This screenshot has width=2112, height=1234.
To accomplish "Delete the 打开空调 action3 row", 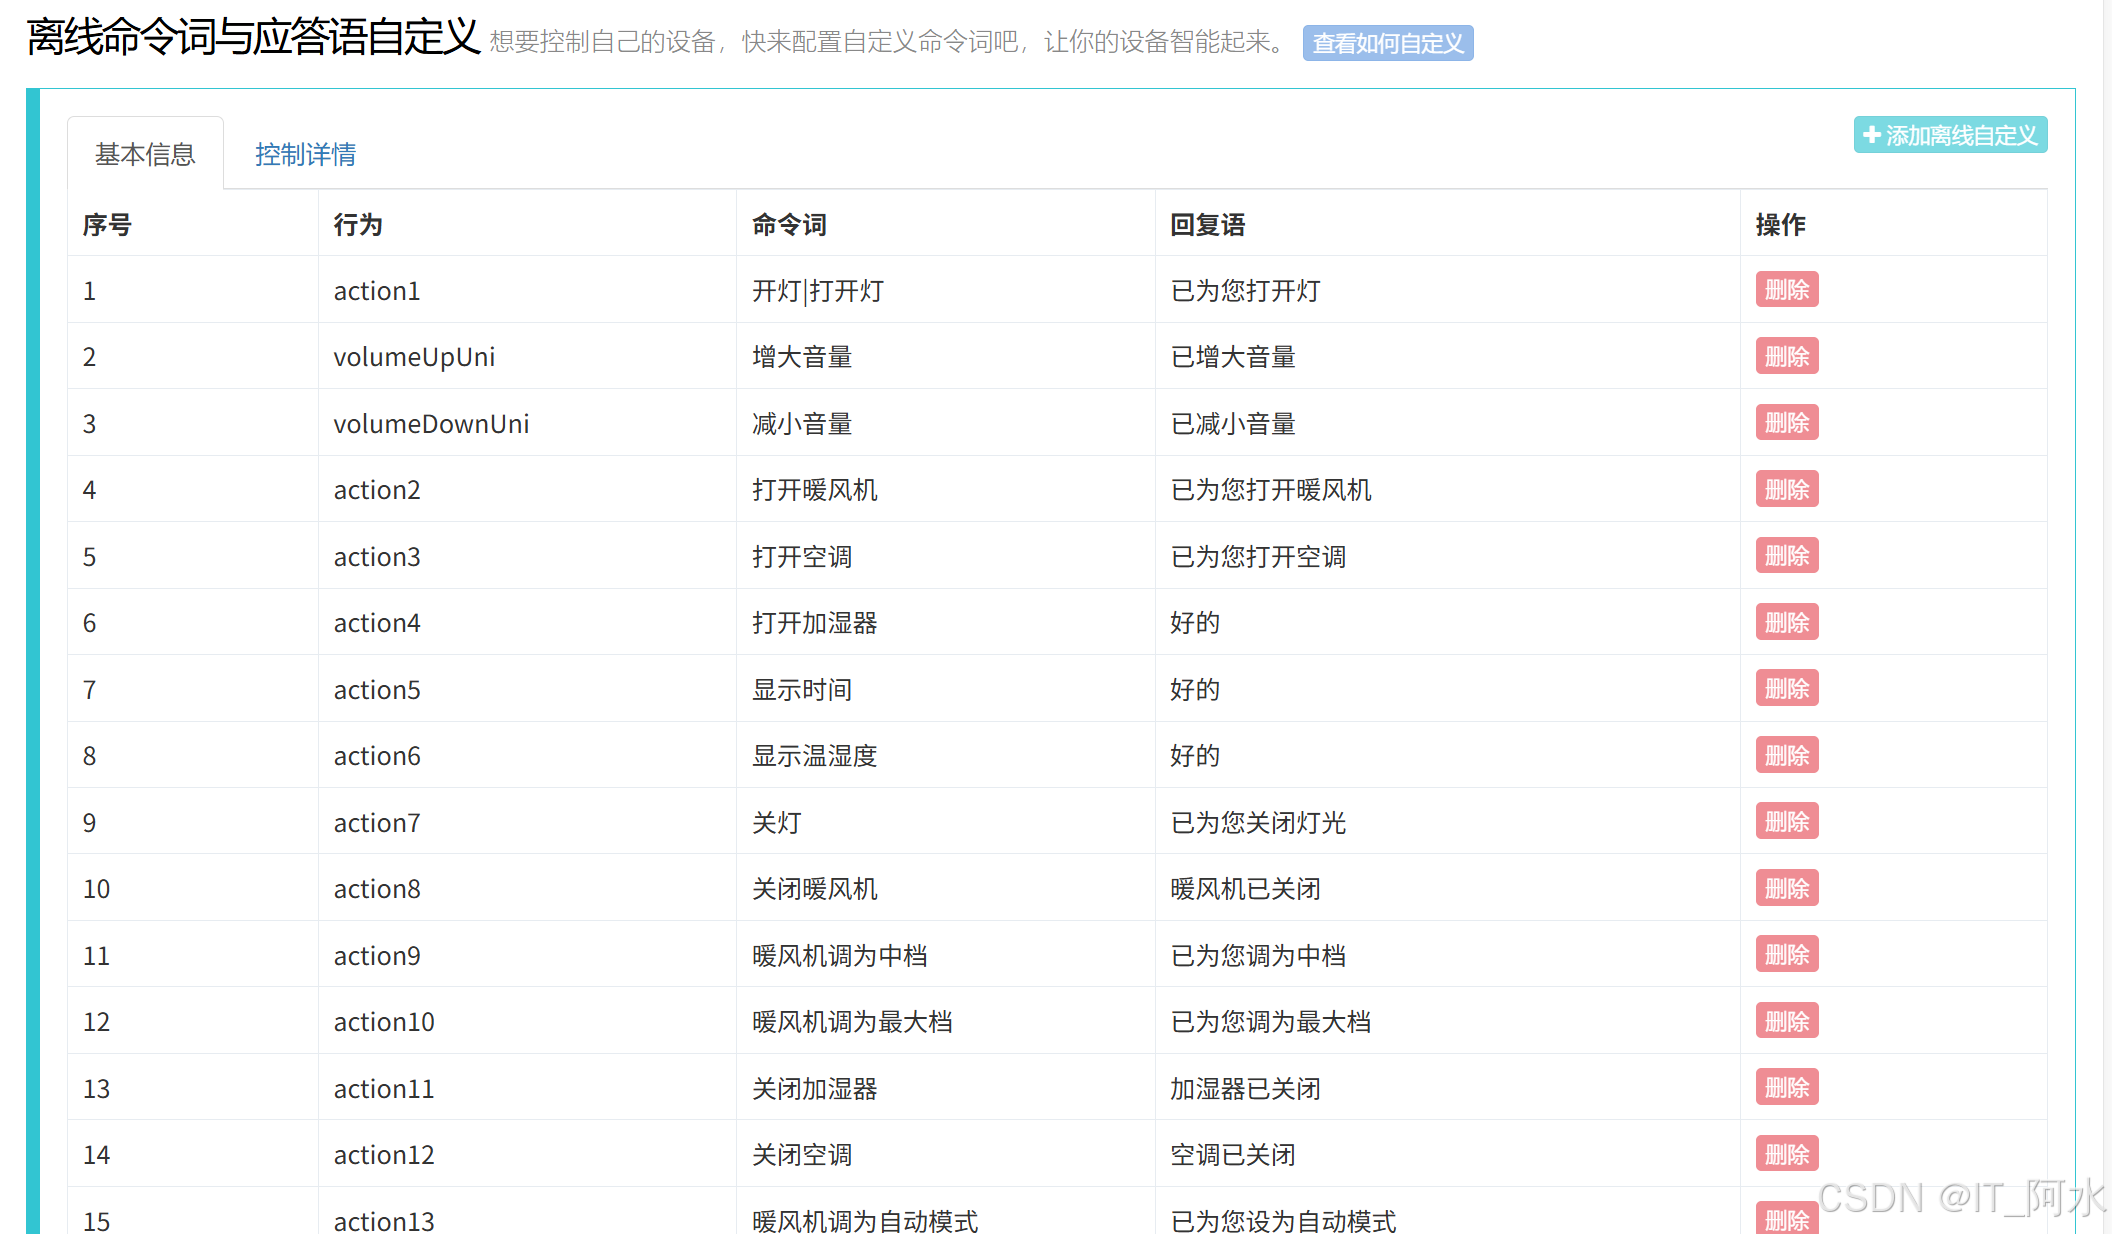I will click(1786, 556).
